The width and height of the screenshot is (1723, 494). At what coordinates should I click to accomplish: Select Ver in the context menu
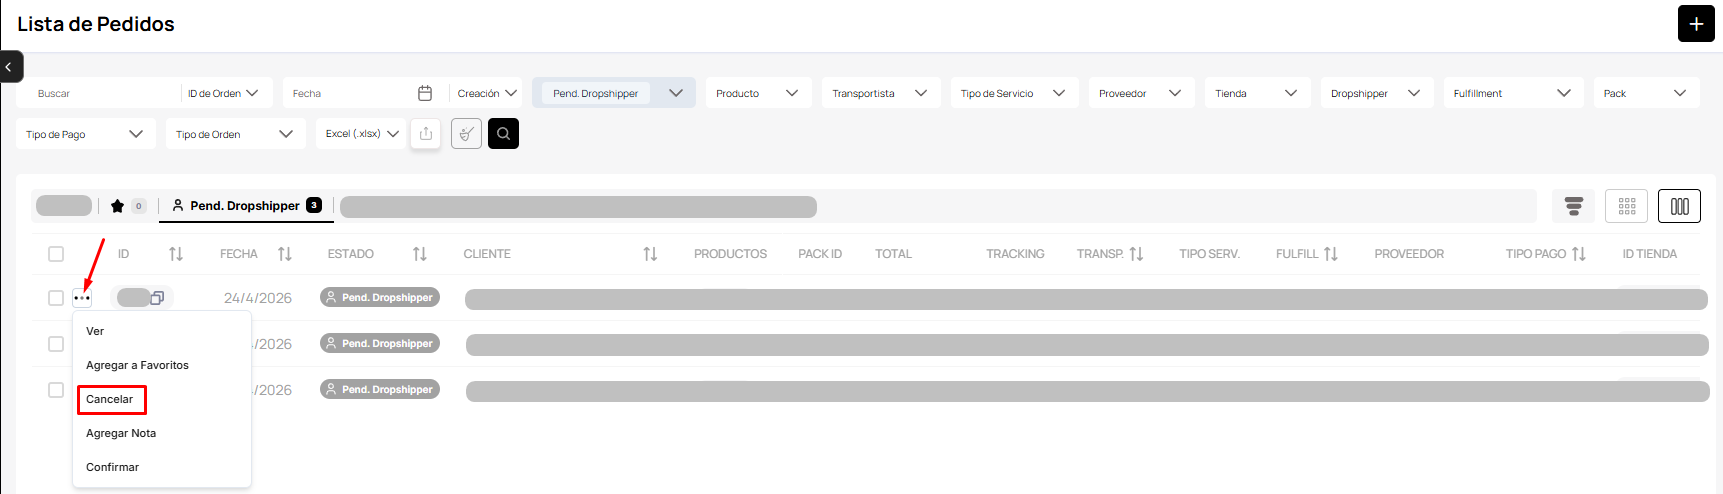161,331
